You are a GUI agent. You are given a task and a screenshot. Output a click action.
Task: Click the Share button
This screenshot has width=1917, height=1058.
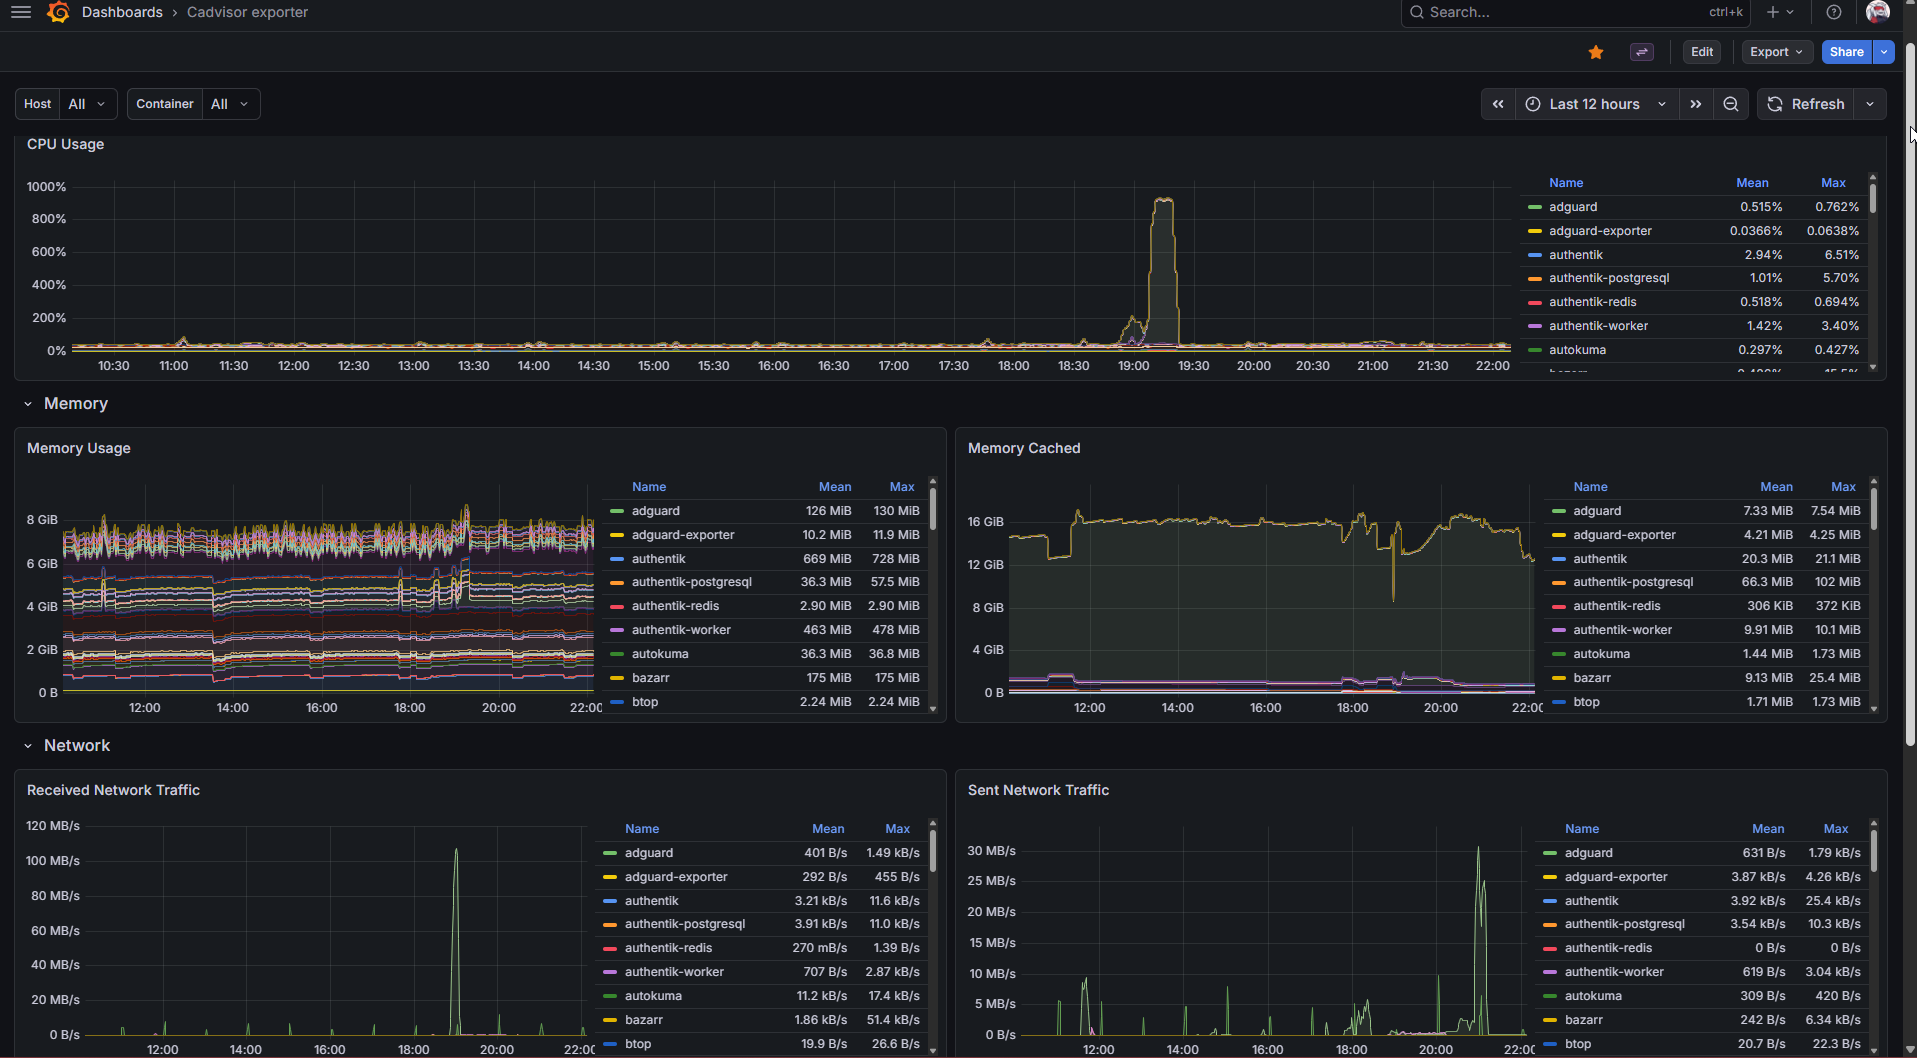[1847, 52]
